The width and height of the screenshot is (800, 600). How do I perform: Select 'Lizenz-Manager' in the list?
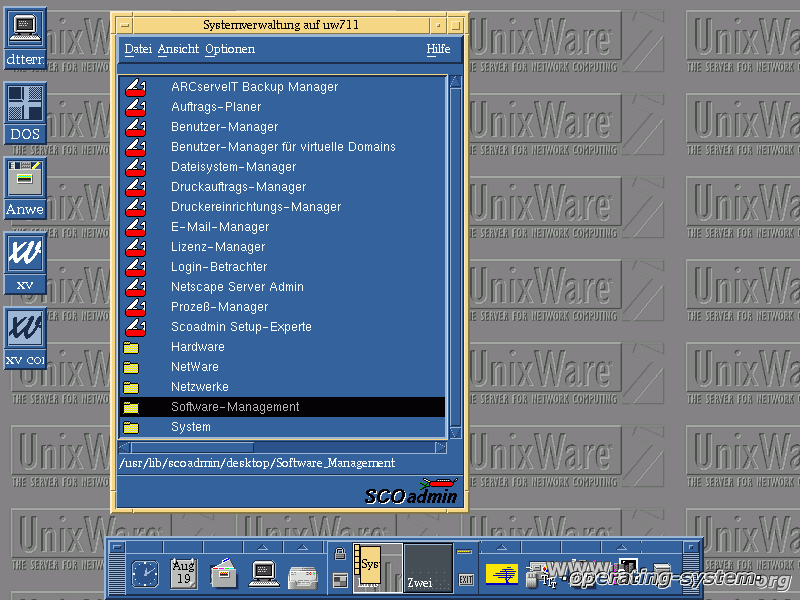click(x=282, y=247)
